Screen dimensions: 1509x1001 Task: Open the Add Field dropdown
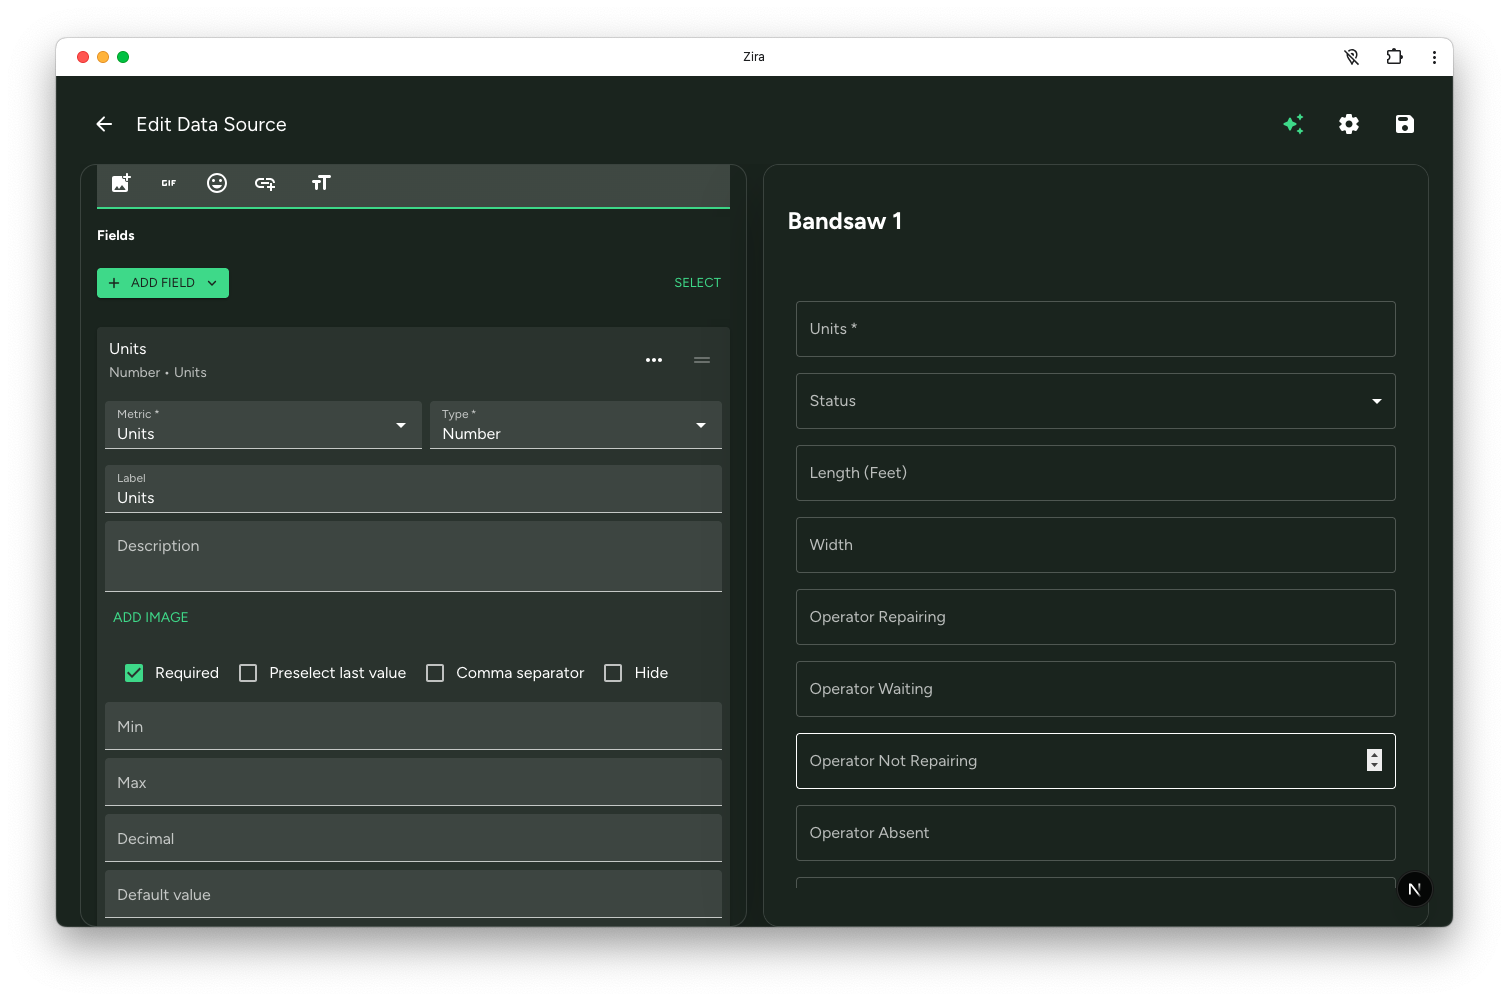(163, 283)
